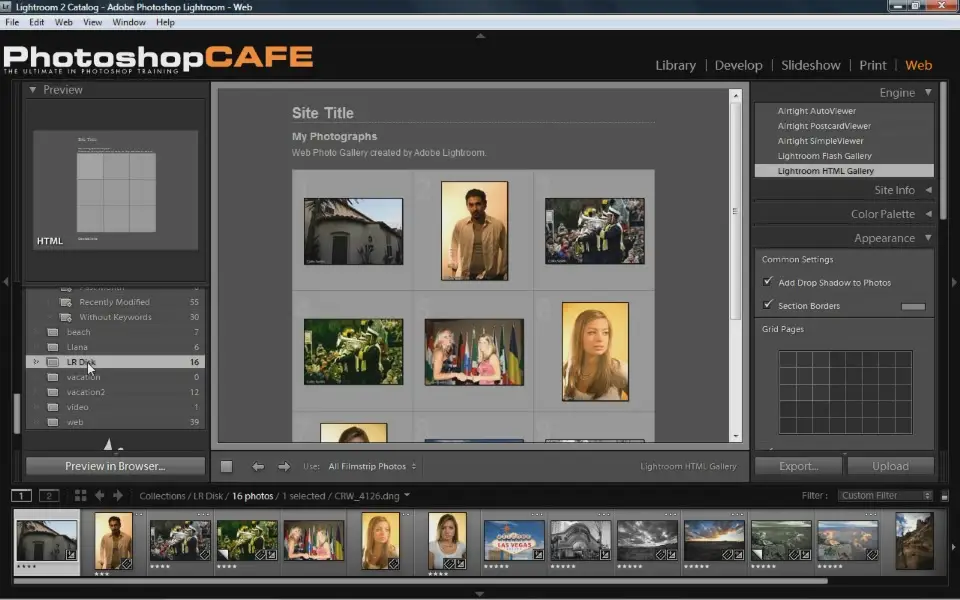Open Grid view using the grid icon
Viewport: 960px width, 600px height.
click(80, 495)
